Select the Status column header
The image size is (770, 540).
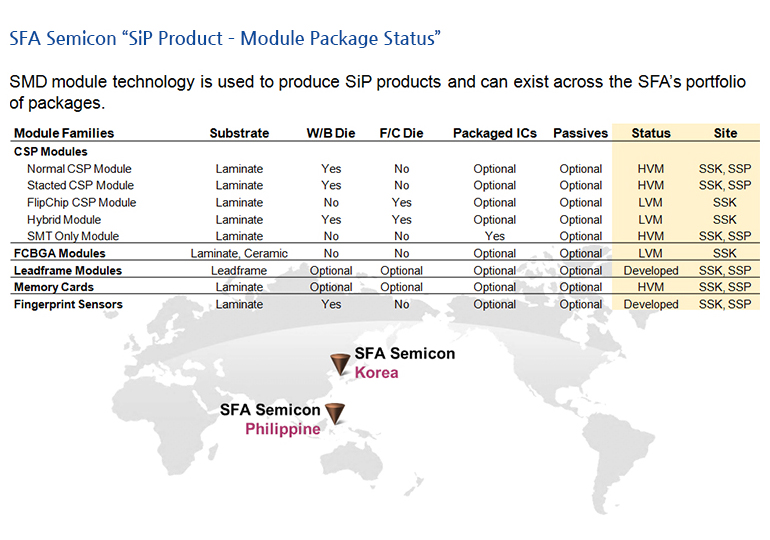point(651,133)
